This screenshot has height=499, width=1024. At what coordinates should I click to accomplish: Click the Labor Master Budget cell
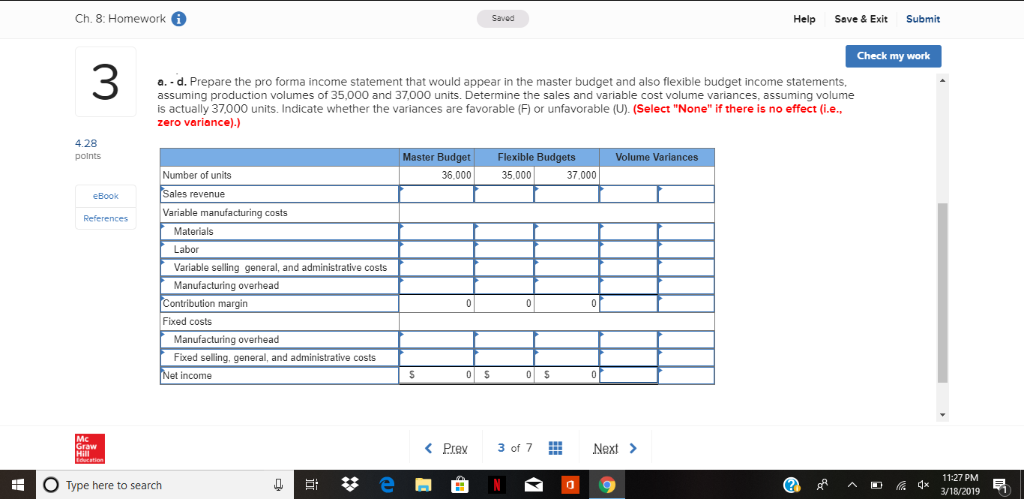click(437, 250)
